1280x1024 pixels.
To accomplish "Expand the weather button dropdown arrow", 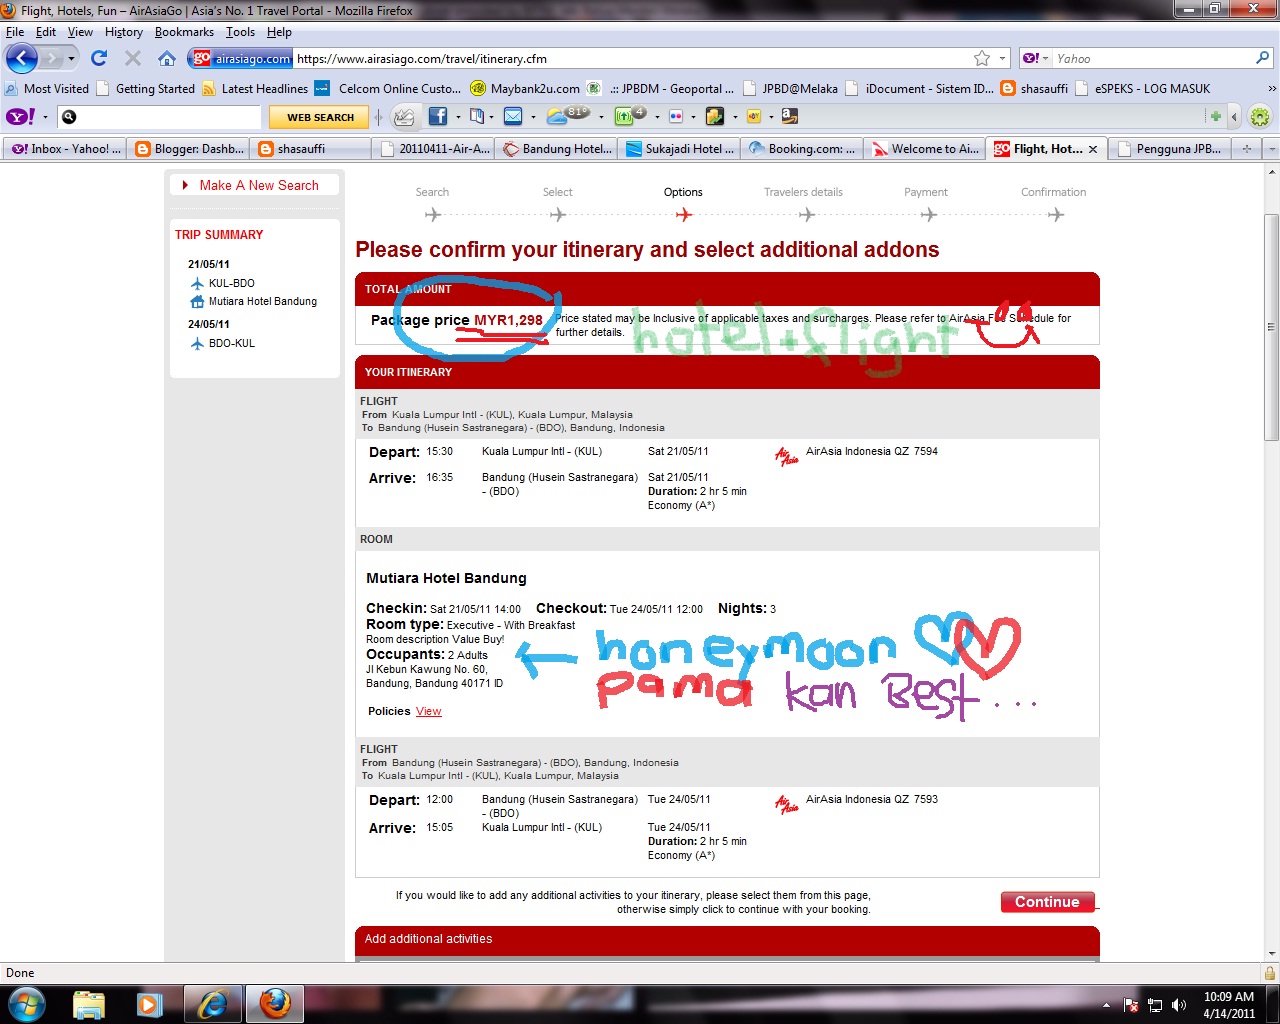I will click(x=600, y=117).
